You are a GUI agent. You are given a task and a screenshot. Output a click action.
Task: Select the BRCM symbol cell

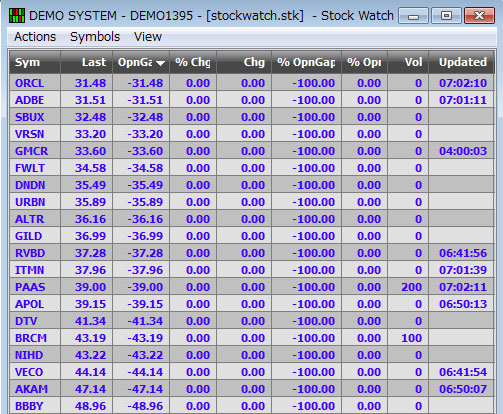[35, 338]
